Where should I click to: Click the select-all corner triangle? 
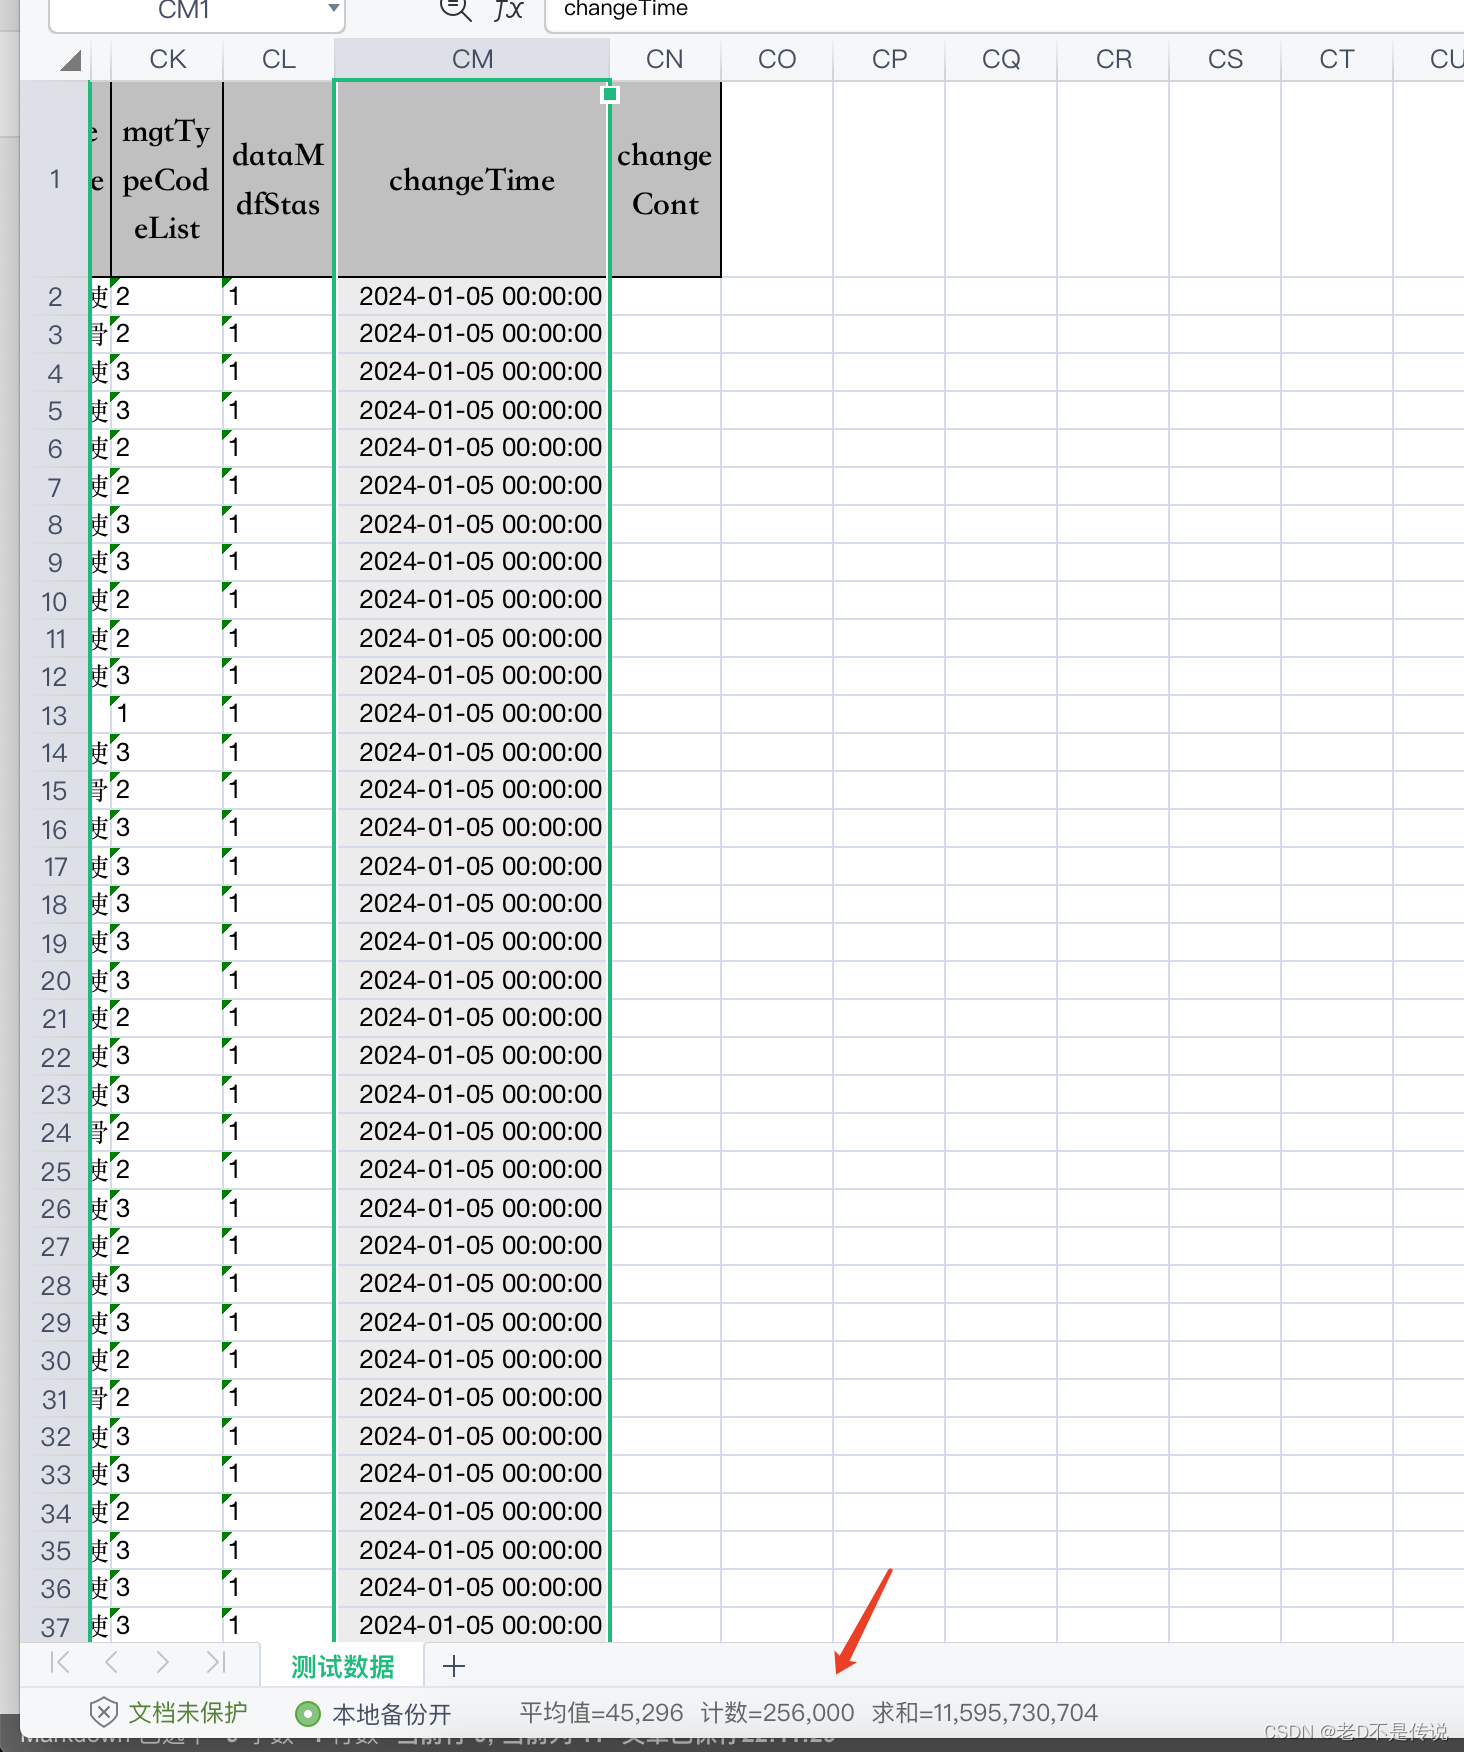pyautogui.click(x=69, y=60)
